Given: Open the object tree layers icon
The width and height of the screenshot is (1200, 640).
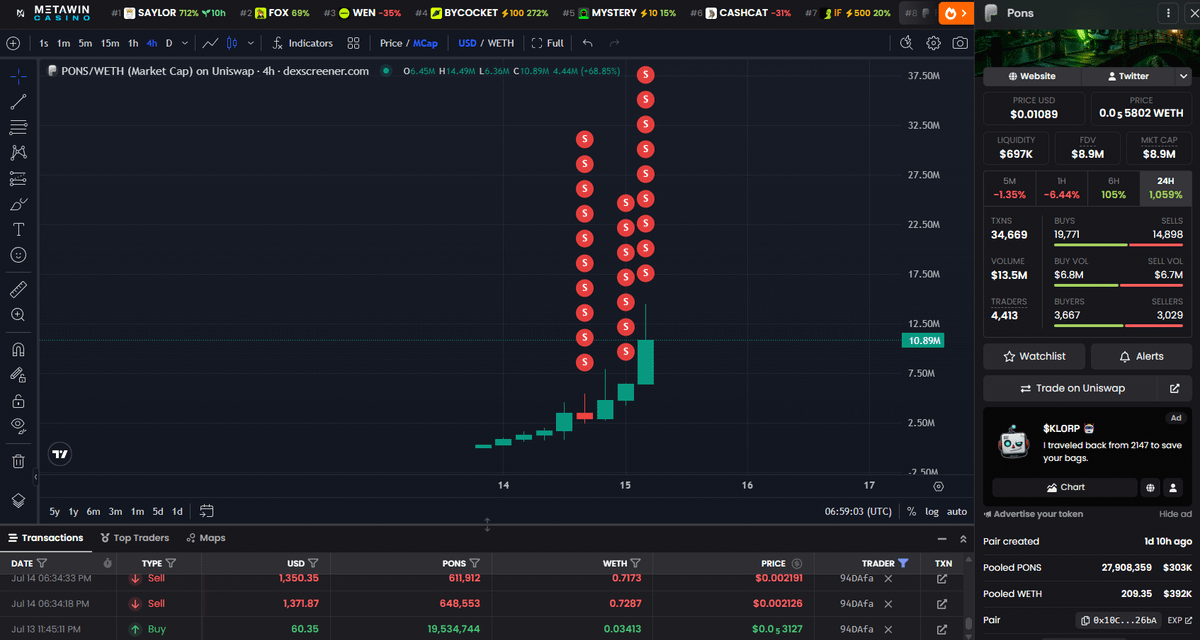Looking at the screenshot, I should 18,500.
